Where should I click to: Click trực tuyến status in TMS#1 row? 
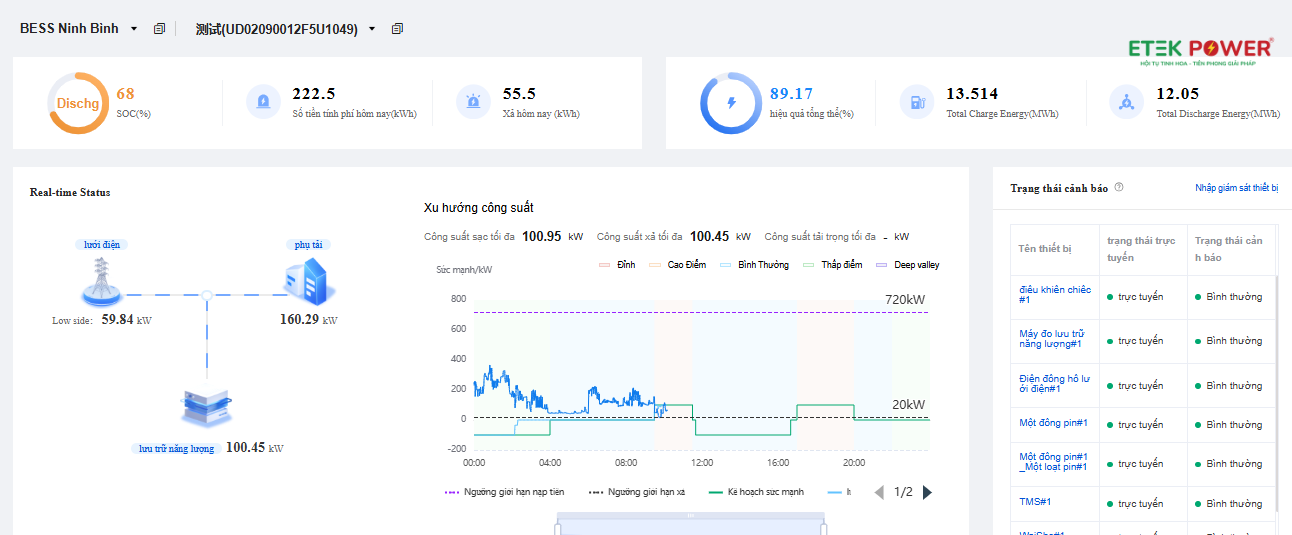coord(1141,503)
